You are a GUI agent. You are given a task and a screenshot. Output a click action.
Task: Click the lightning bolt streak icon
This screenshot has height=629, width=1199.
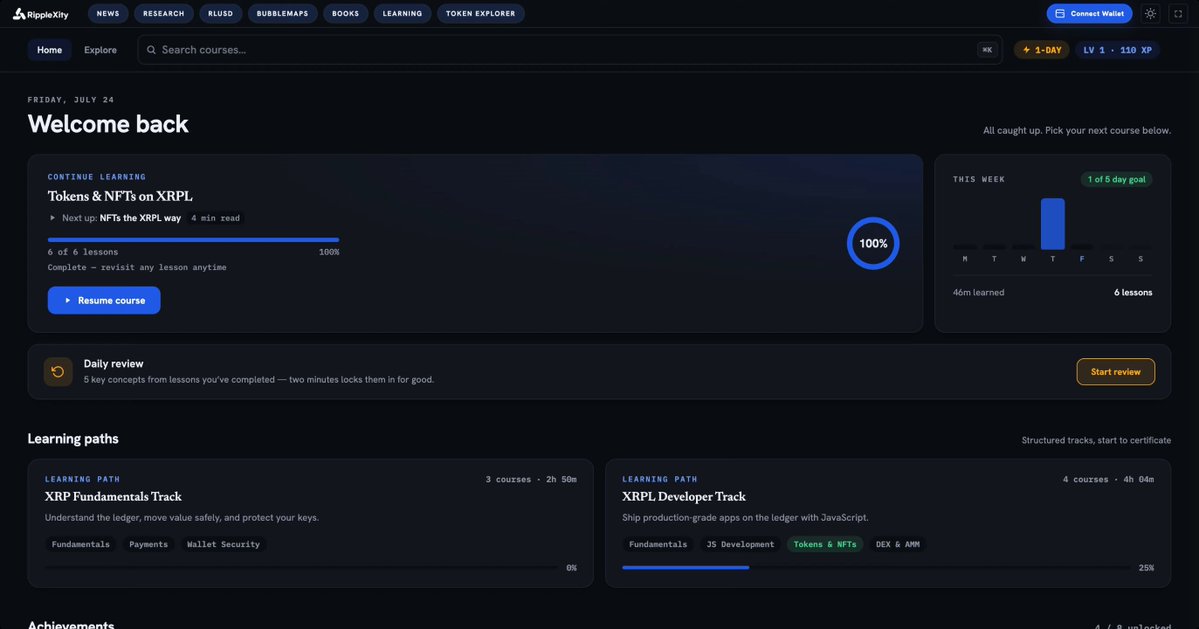click(1026, 50)
